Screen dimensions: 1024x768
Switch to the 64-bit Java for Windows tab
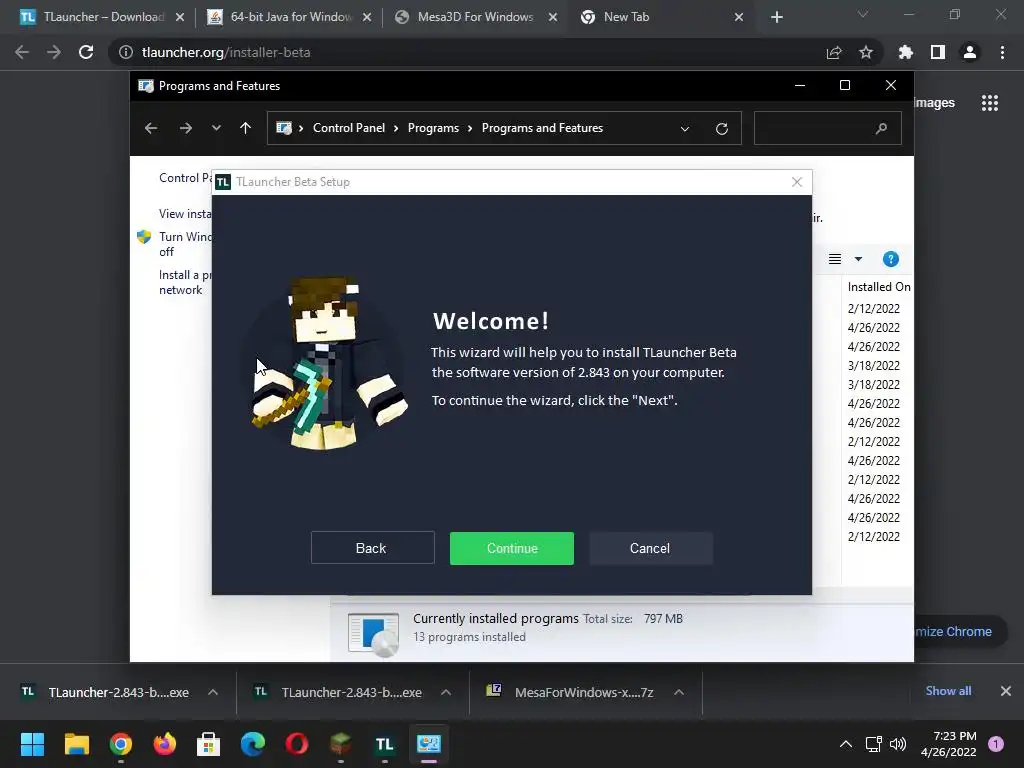287,17
